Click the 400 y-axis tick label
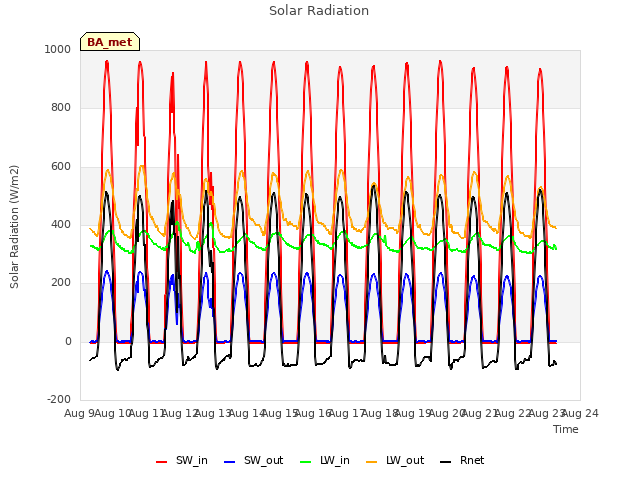This screenshot has width=640, height=480. coord(61,224)
